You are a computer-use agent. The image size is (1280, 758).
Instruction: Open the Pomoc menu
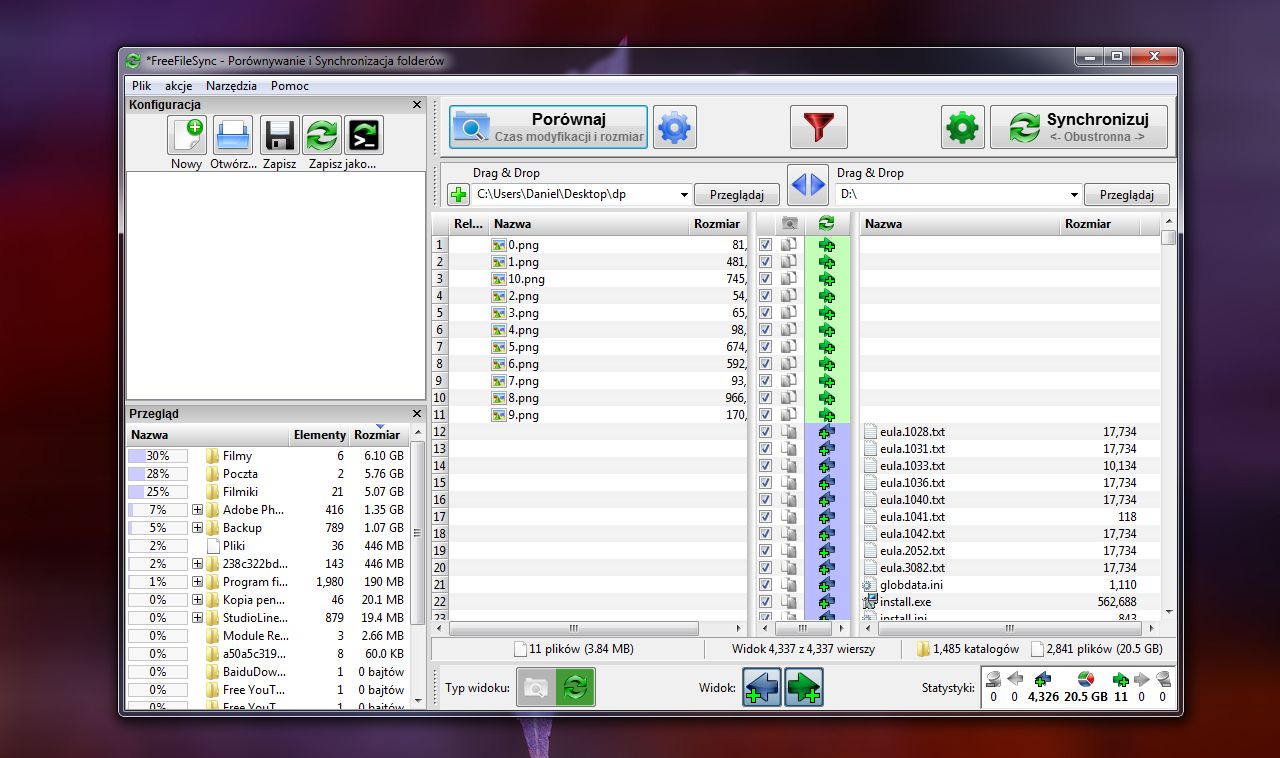tap(290, 86)
